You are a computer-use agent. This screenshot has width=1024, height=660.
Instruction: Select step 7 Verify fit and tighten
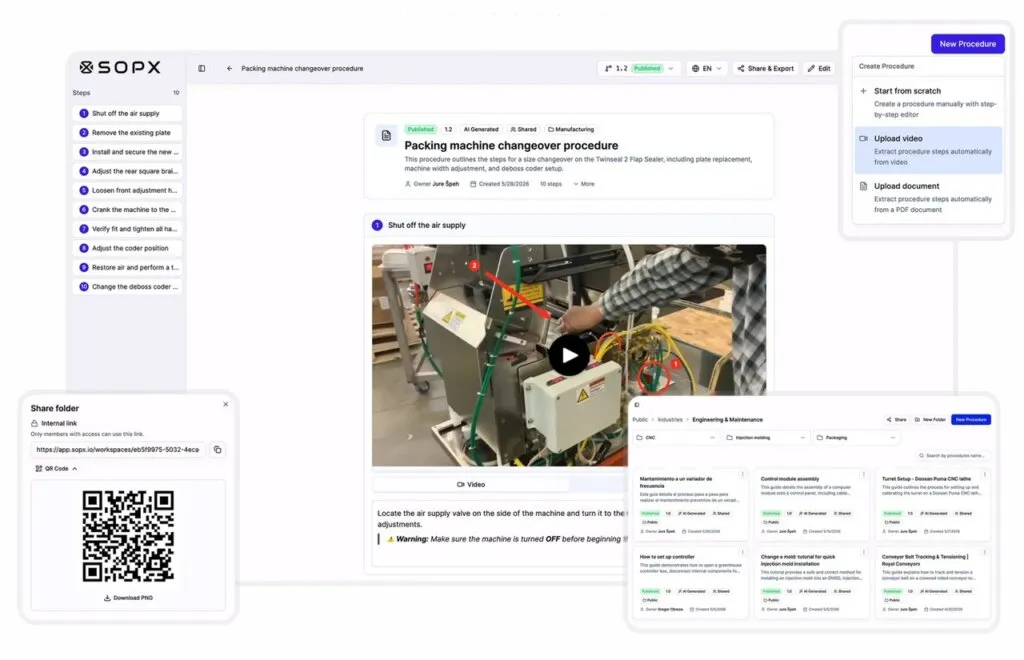coord(127,228)
